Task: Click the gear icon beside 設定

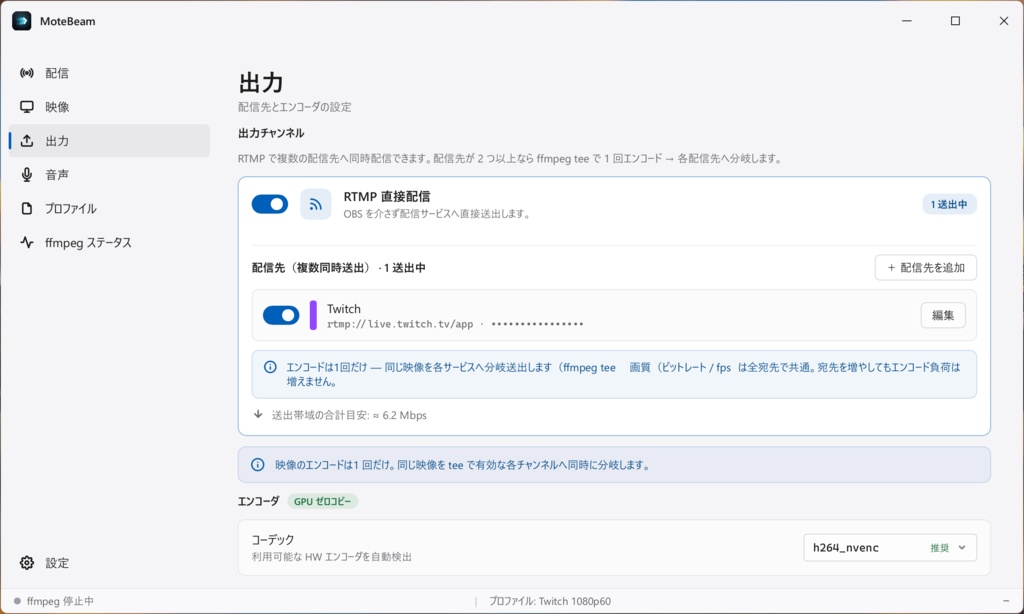Action: point(27,563)
